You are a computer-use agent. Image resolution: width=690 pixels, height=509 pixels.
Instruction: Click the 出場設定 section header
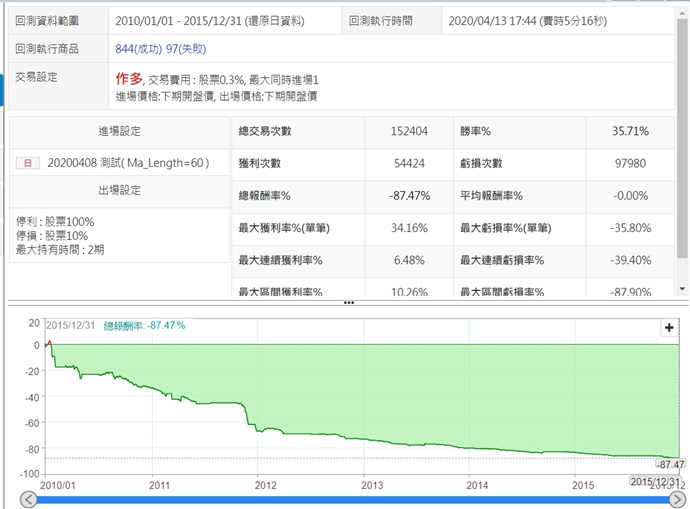coord(119,190)
